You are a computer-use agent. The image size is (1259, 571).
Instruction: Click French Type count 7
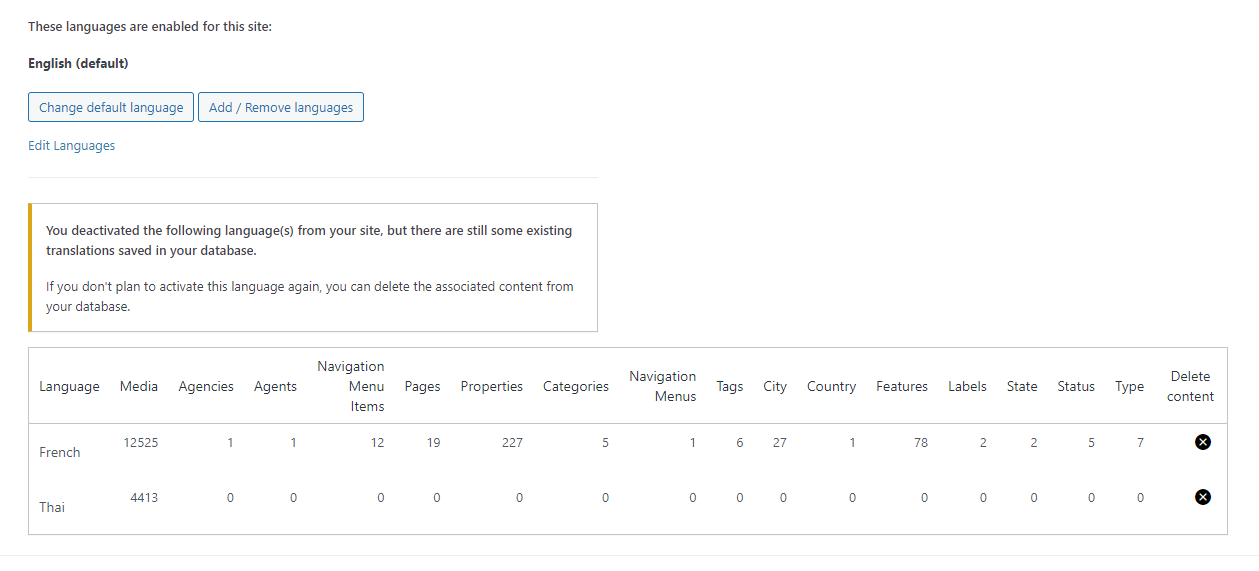tap(1140, 442)
